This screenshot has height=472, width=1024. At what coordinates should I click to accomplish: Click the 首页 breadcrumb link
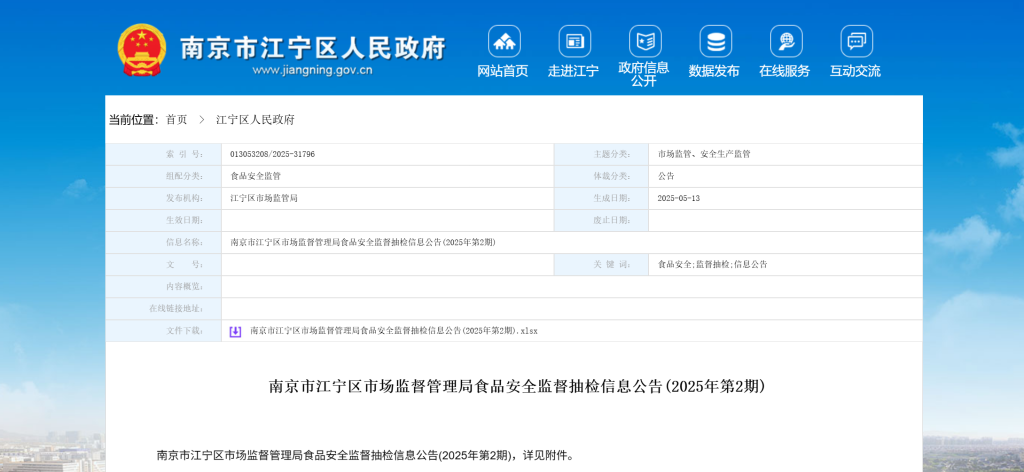pyautogui.click(x=176, y=120)
